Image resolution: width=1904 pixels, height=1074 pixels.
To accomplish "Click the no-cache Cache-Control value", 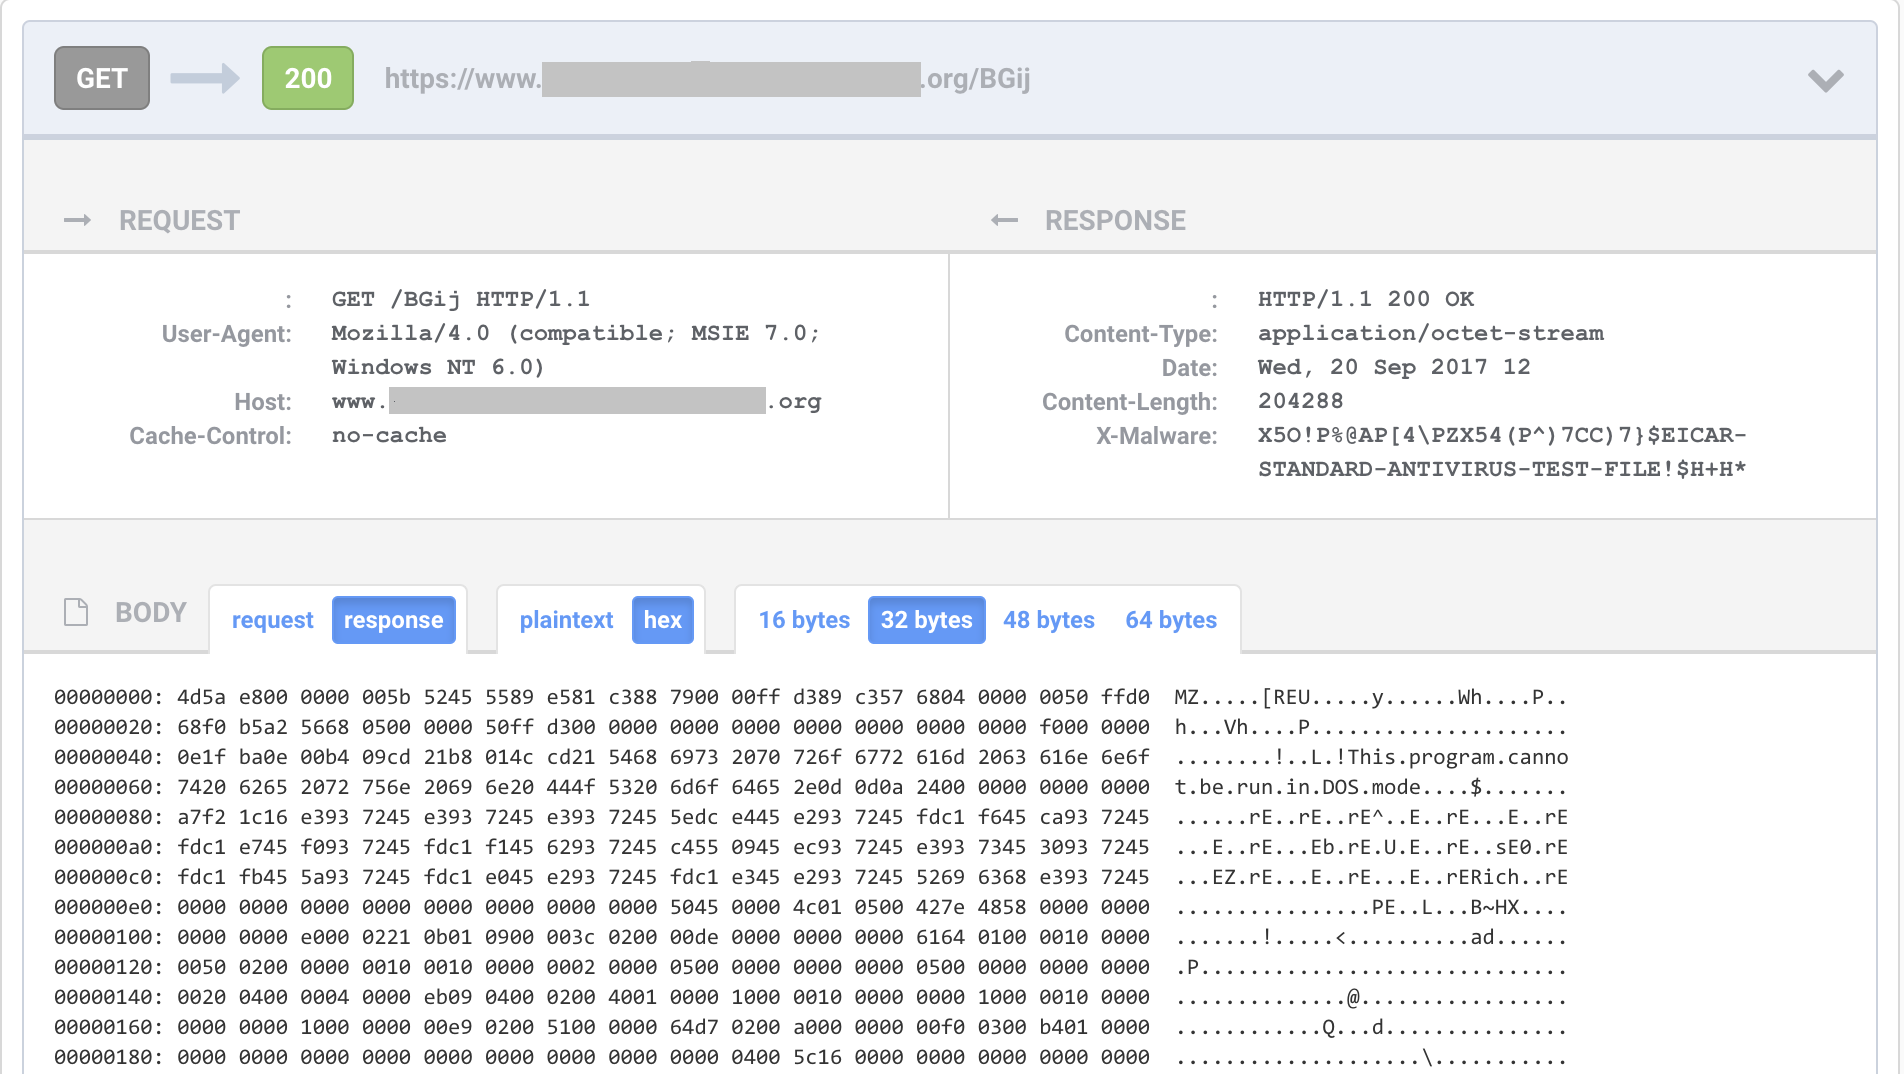I will [389, 435].
